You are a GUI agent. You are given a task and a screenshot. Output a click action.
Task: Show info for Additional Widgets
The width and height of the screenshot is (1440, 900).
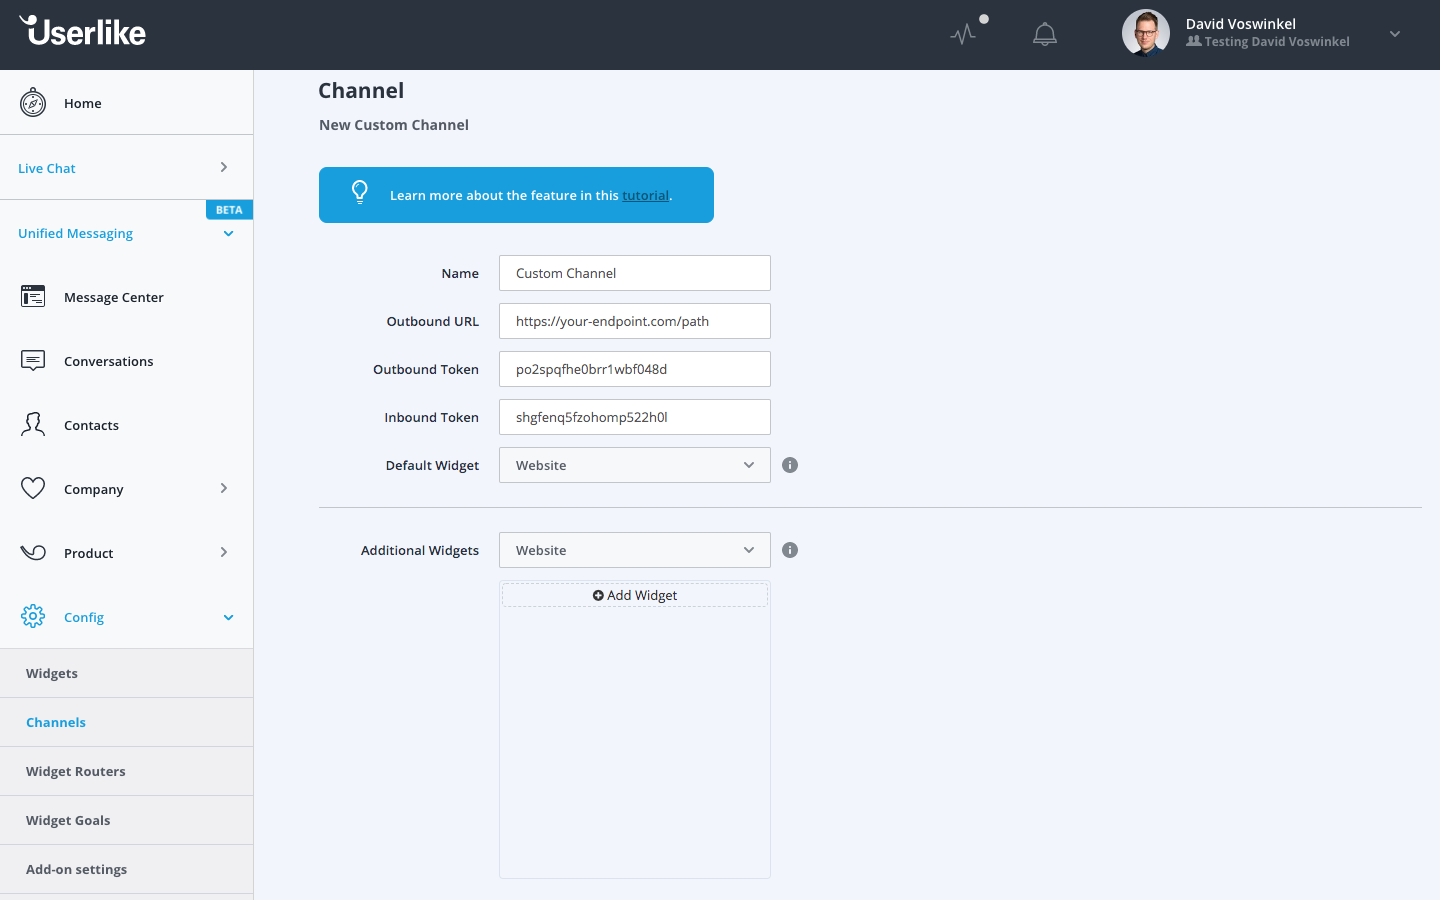790,550
